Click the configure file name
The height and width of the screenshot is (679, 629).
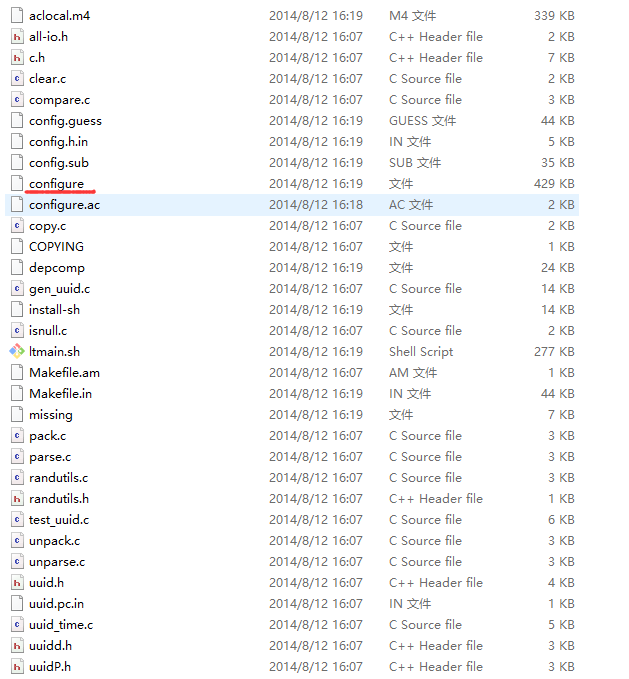coord(56,184)
